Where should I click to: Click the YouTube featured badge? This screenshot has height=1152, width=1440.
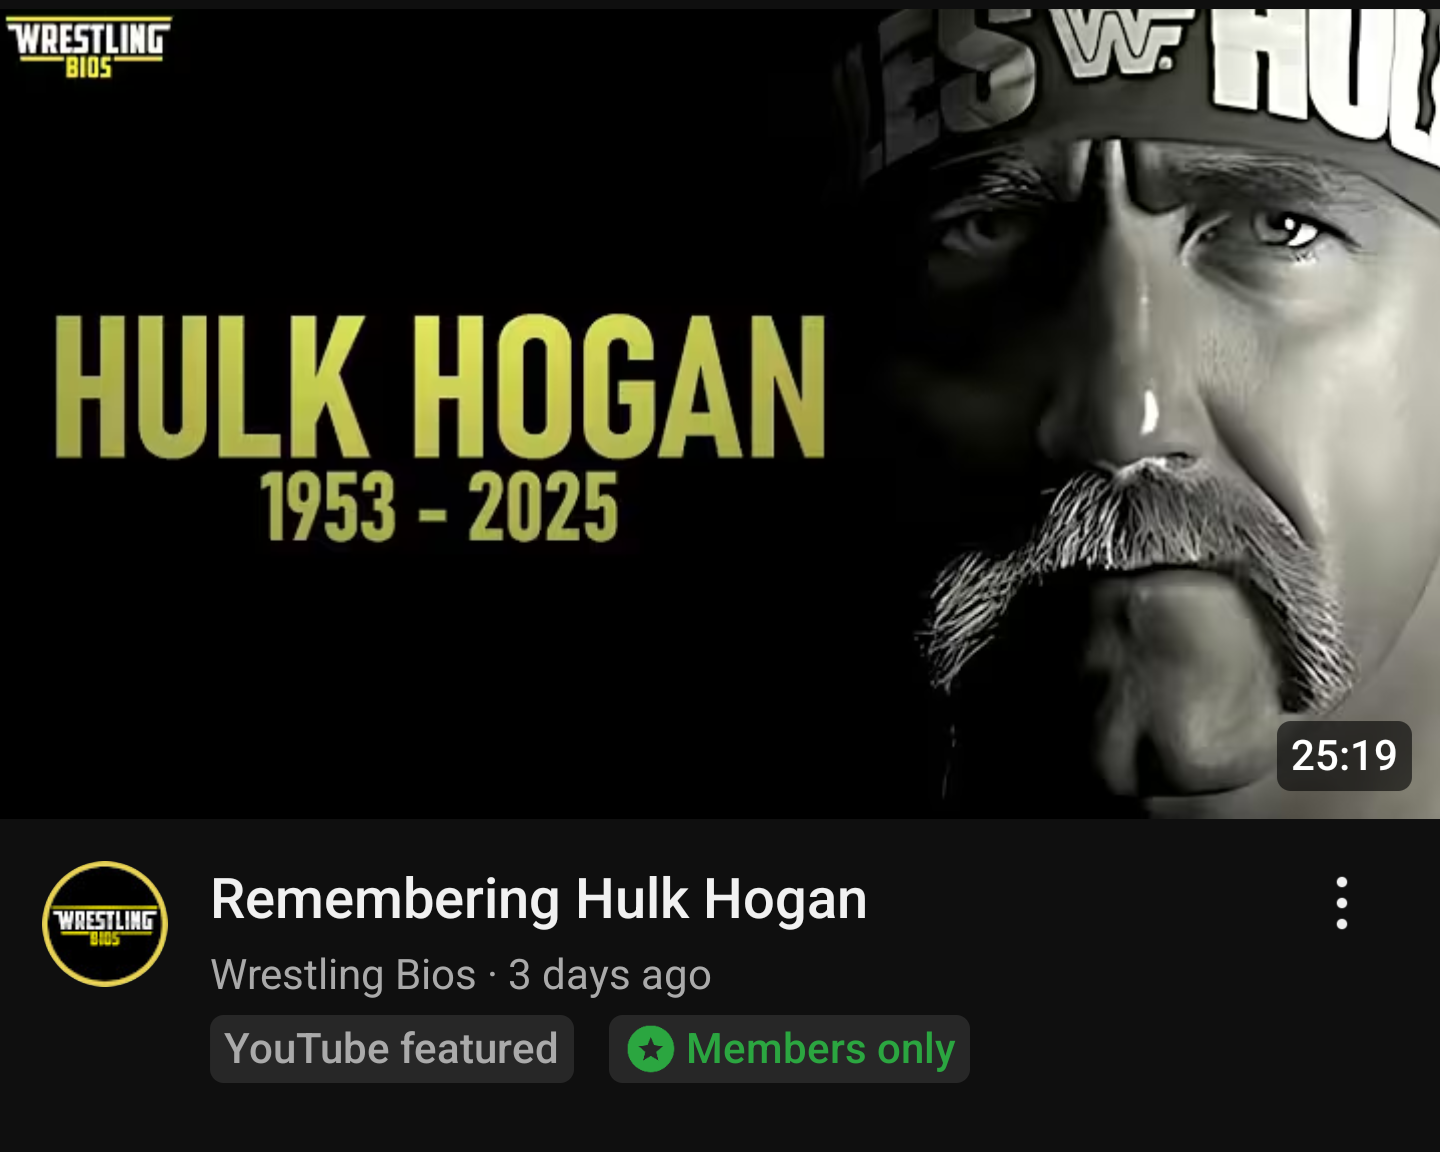point(392,1049)
